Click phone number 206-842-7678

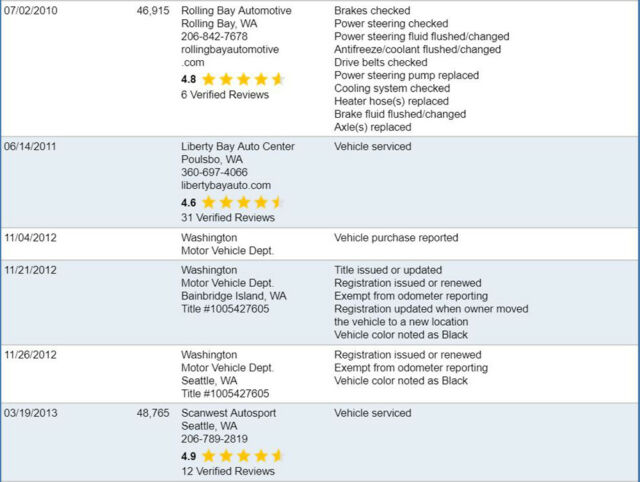(214, 36)
